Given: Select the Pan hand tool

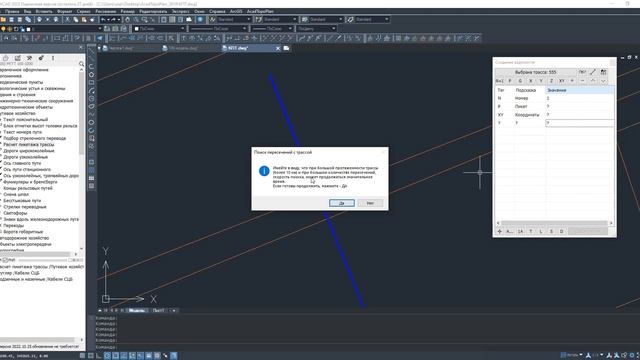Looking at the screenshot, I should tap(128, 20).
